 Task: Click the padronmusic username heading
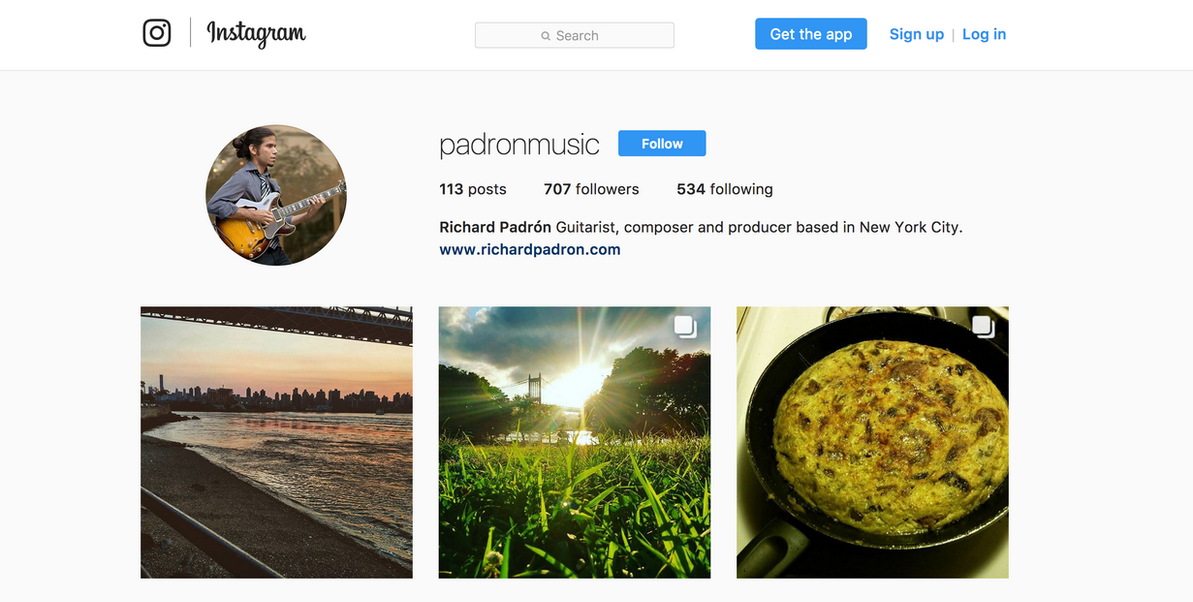519,145
